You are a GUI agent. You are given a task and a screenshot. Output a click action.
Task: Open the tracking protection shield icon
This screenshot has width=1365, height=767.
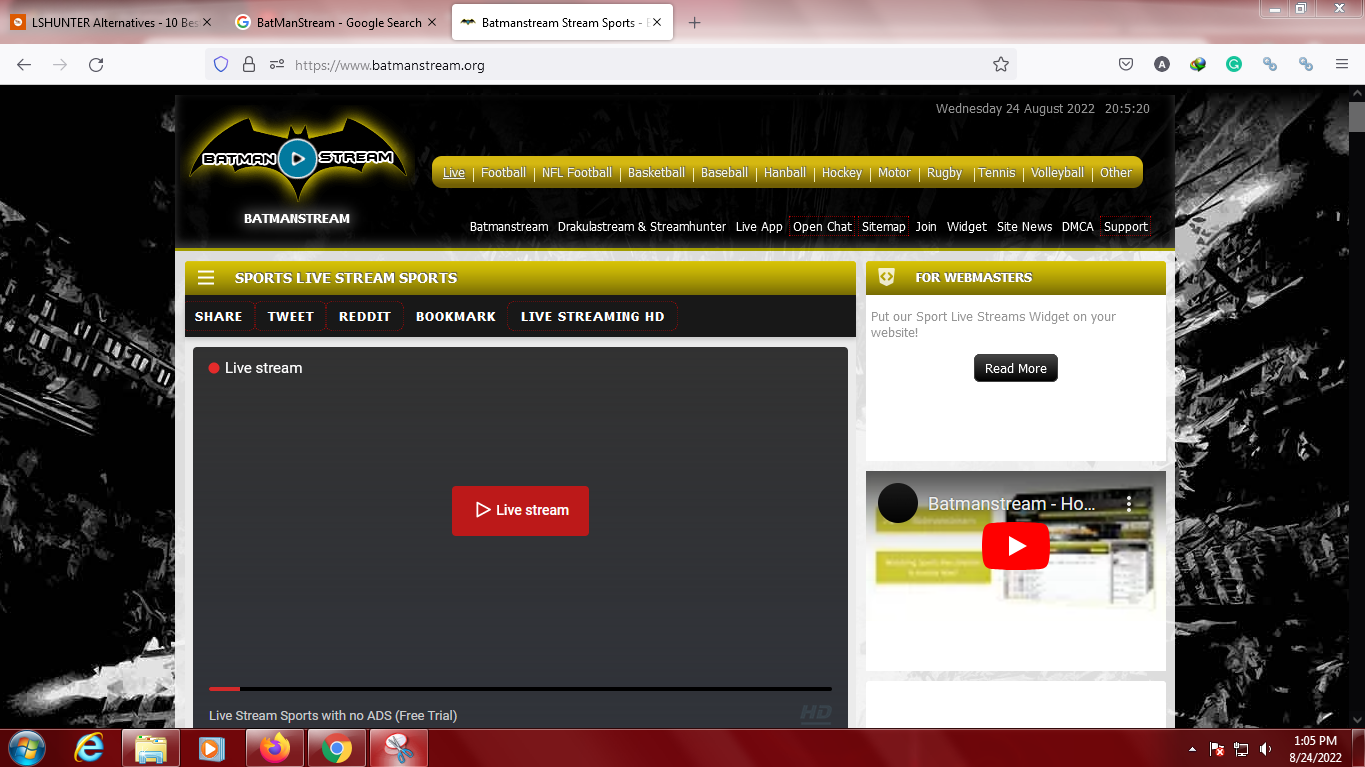(222, 65)
